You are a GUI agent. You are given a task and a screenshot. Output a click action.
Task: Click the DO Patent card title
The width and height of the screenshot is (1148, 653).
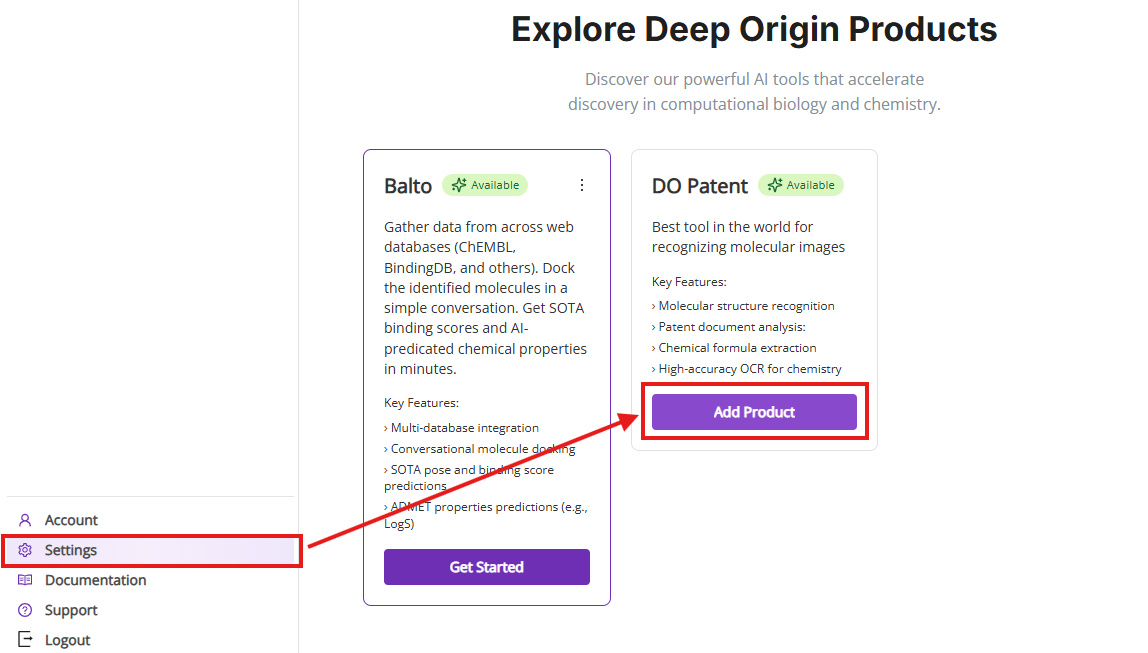click(x=700, y=186)
